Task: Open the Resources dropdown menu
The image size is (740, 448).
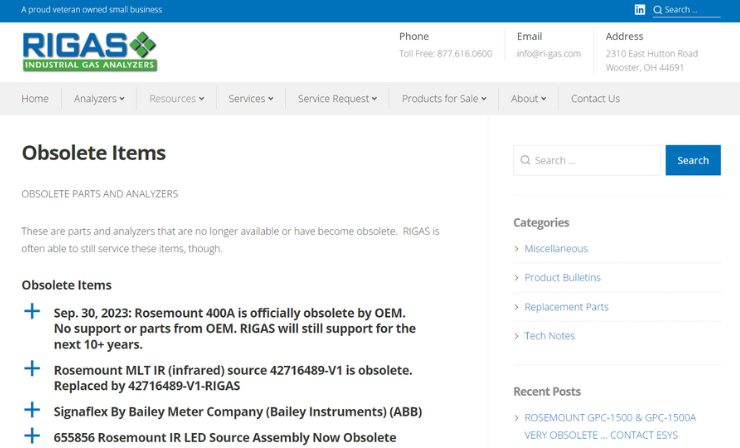Action: click(176, 99)
